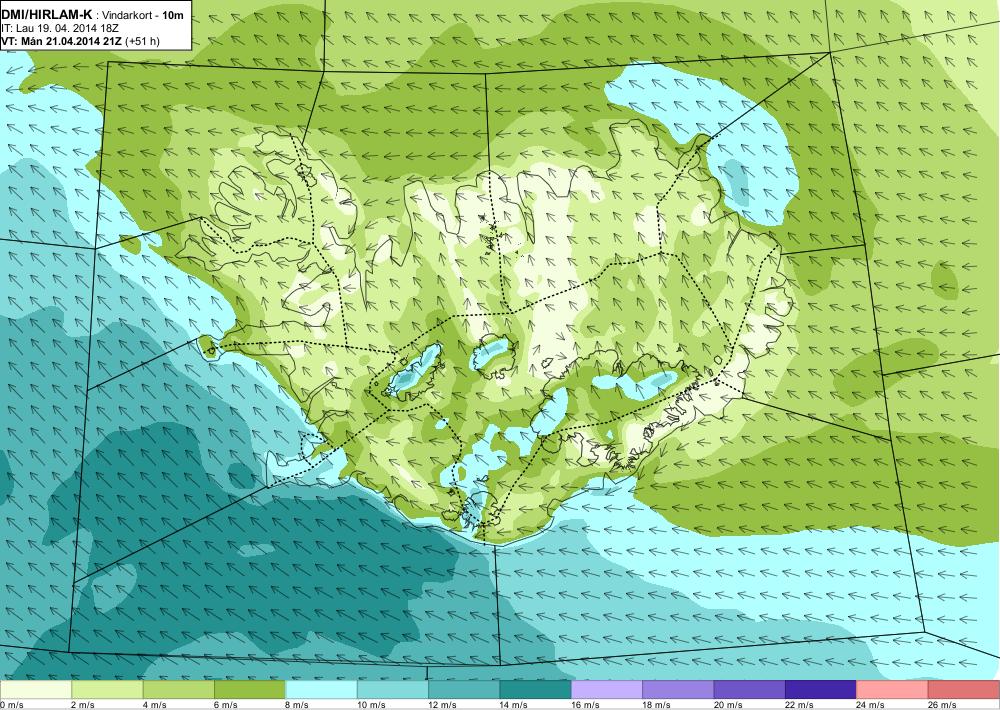Click the '20 m/s' legend label
The height and width of the screenshot is (710, 1000).
coord(728,705)
